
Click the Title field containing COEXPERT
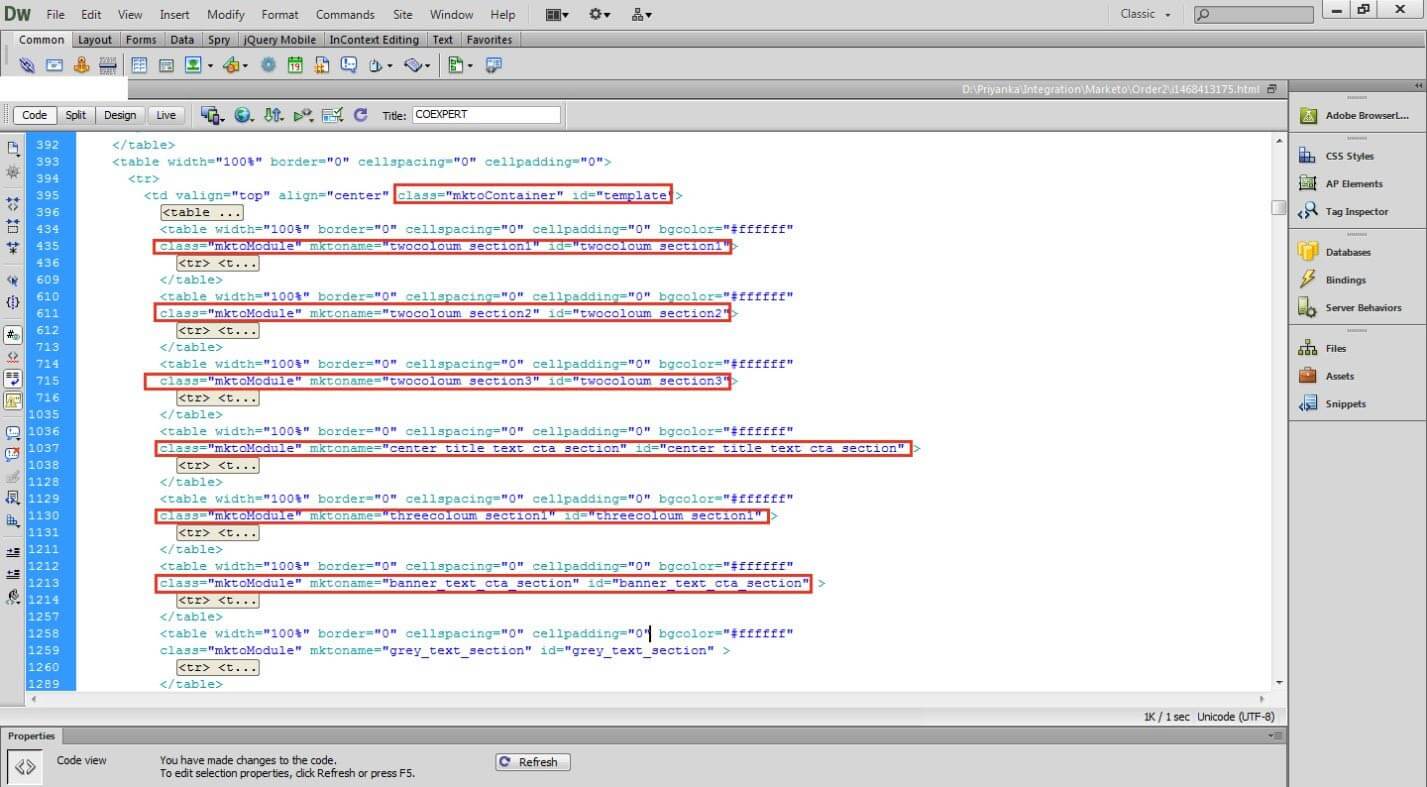pyautogui.click(x=486, y=115)
